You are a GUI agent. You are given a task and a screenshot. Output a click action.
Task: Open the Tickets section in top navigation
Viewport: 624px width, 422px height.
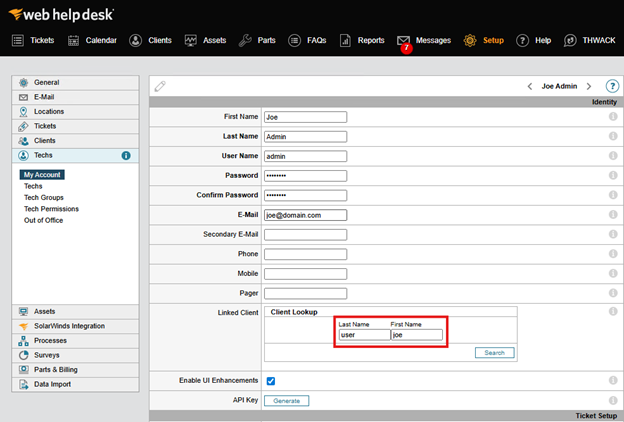coord(33,41)
